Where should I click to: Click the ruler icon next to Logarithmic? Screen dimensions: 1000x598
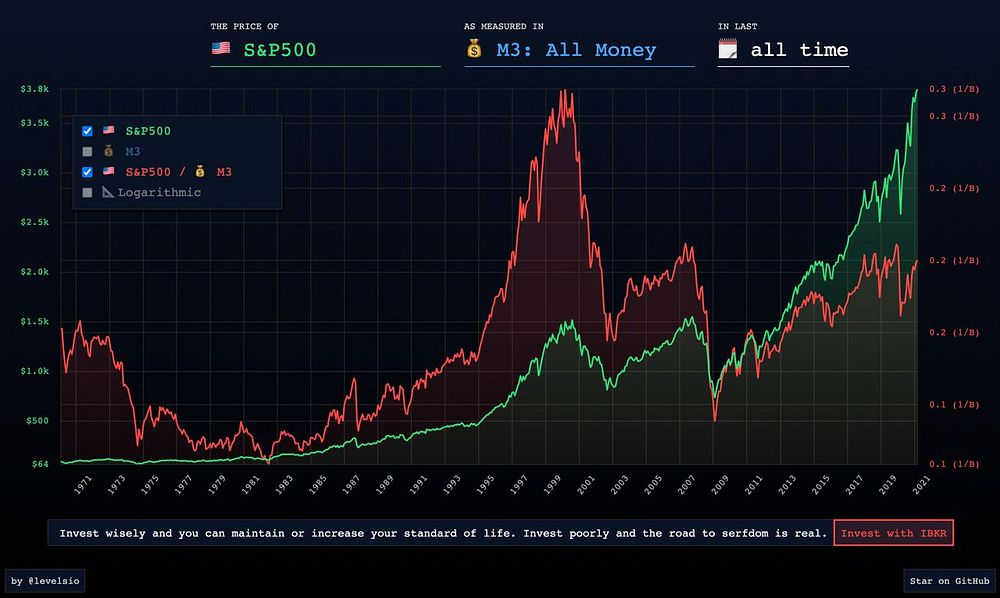coord(108,192)
